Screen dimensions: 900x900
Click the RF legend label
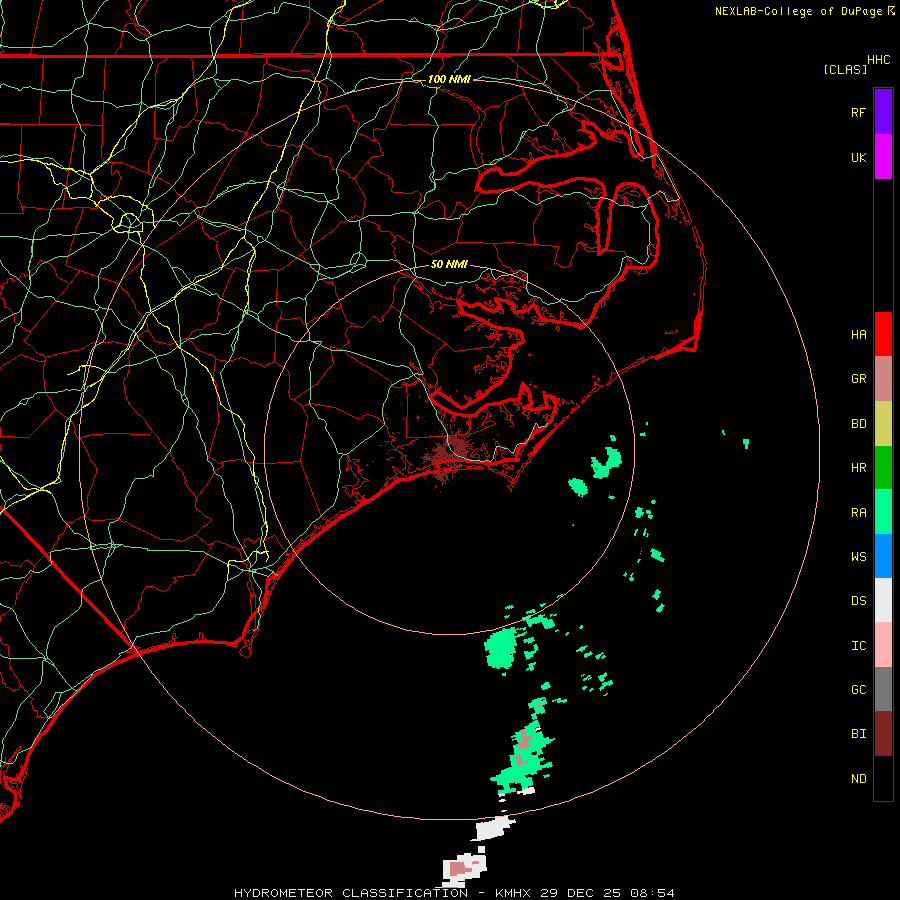point(858,112)
